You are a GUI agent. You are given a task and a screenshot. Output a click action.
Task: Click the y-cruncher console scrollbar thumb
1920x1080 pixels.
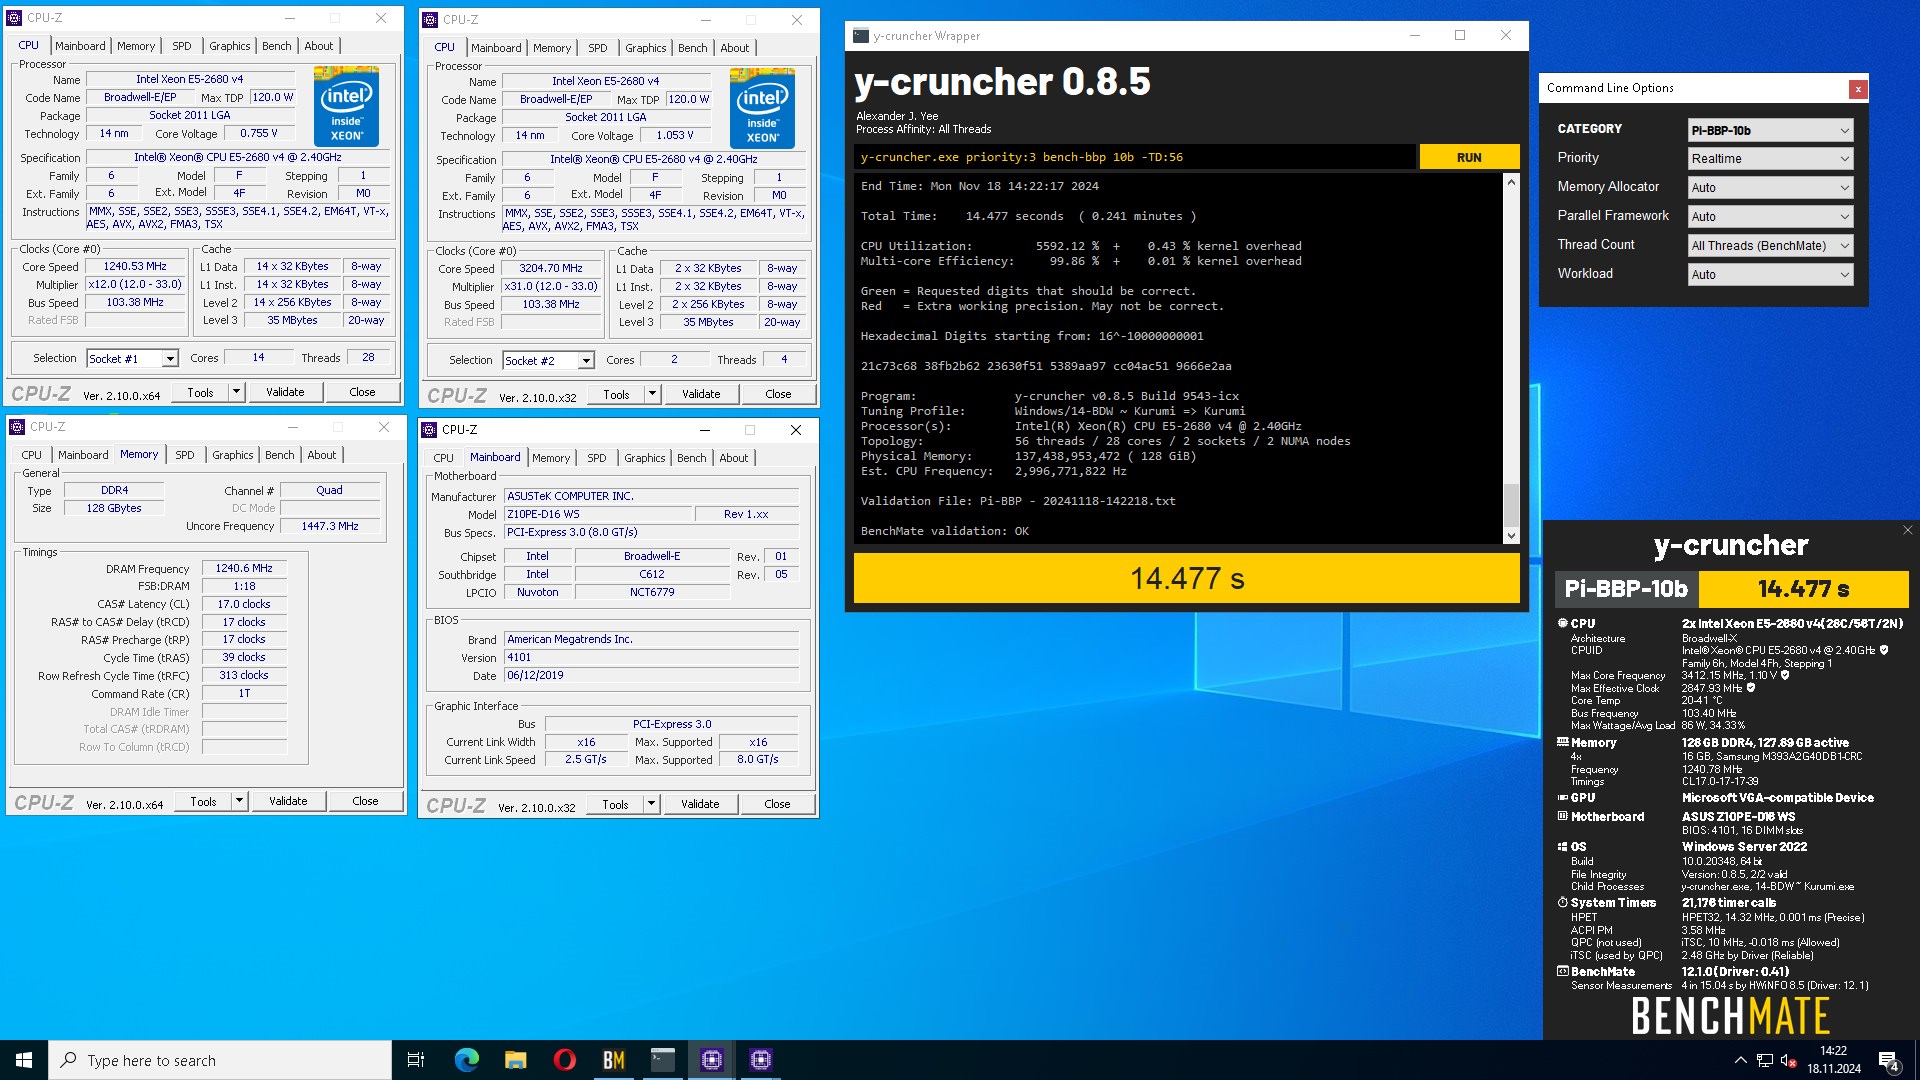tap(1511, 504)
